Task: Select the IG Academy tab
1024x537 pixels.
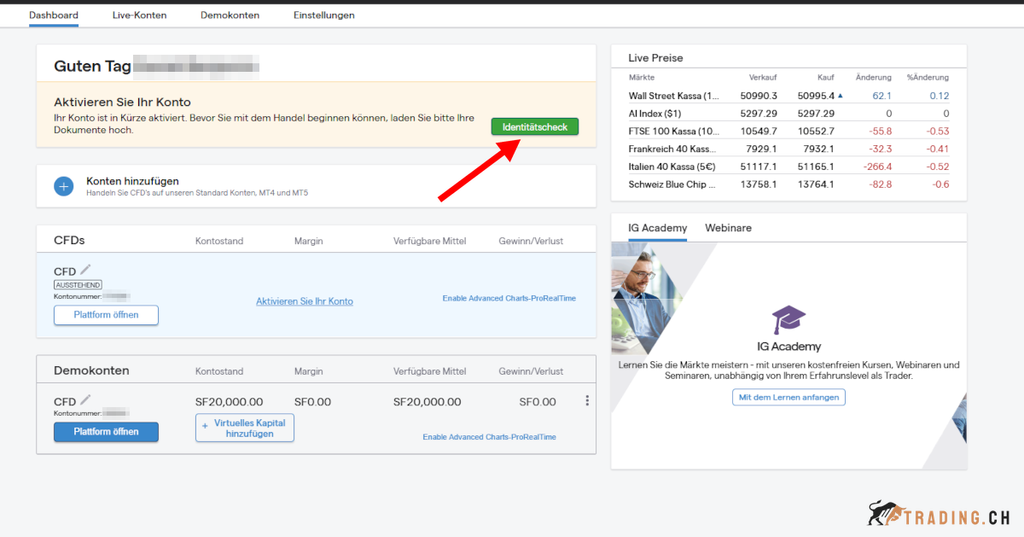Action: coord(658,228)
